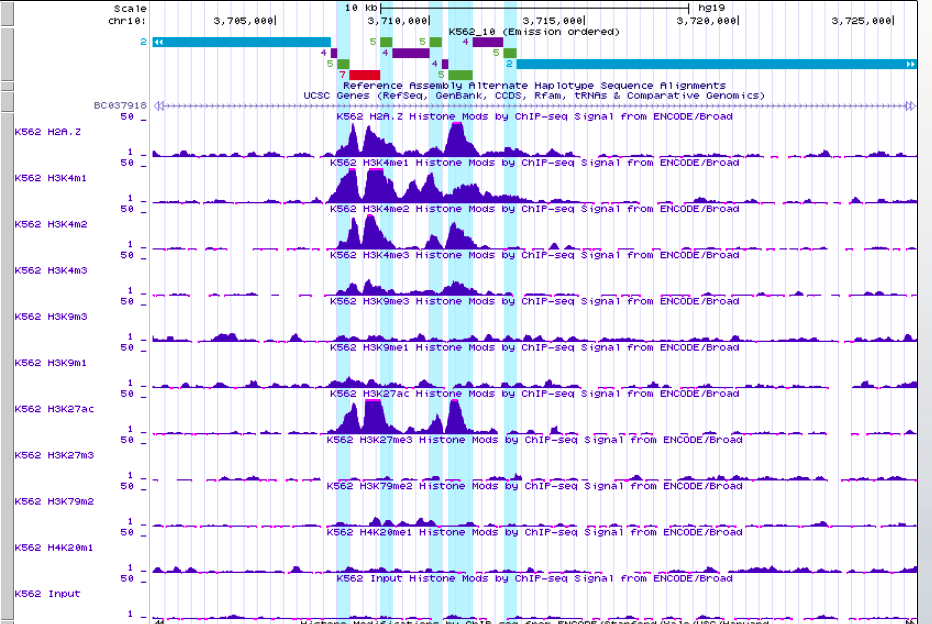Open K562 H3K4m1 track label
Image resolution: width=932 pixels, height=624 pixels.
click(51, 178)
